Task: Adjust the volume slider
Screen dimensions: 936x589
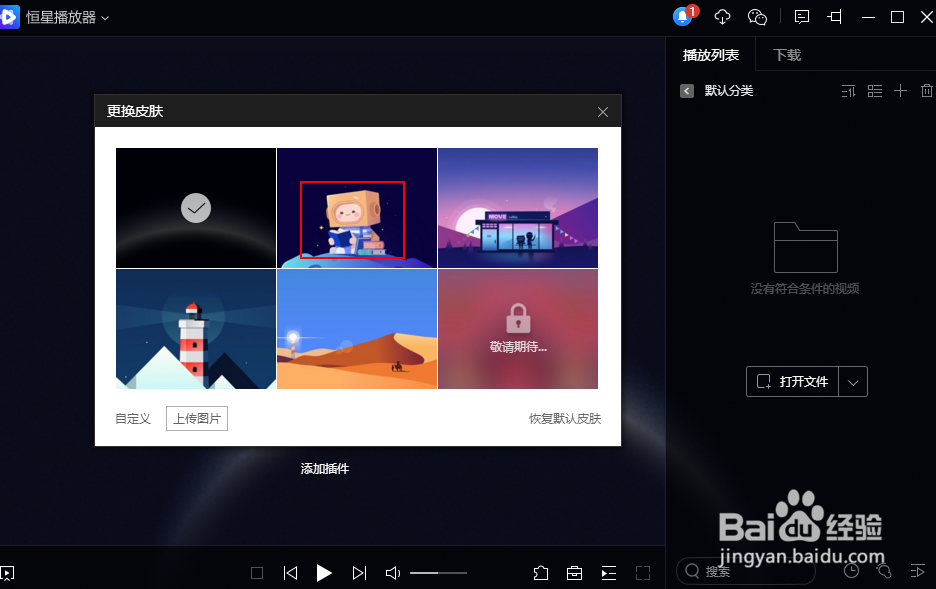Action: pos(438,573)
